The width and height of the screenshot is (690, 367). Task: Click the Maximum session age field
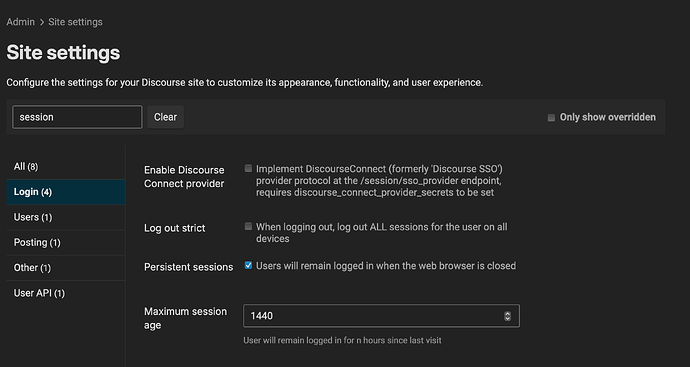pos(381,316)
